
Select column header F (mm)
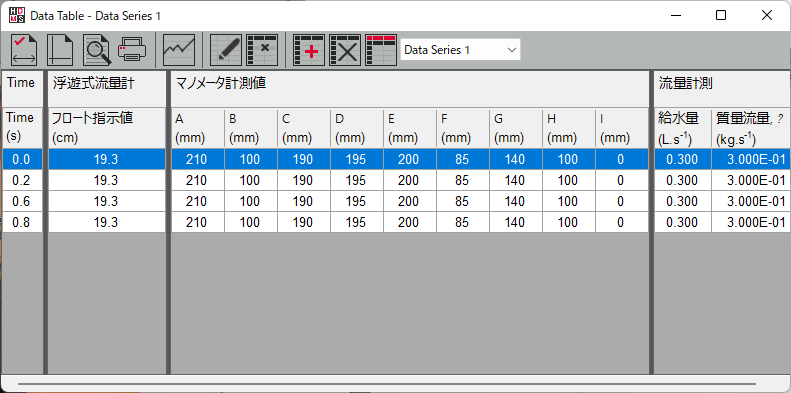click(x=463, y=128)
